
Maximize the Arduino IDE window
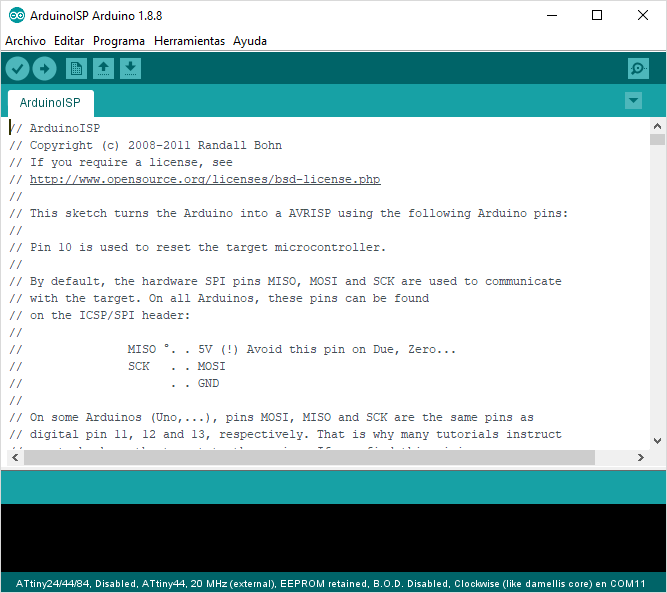597,16
